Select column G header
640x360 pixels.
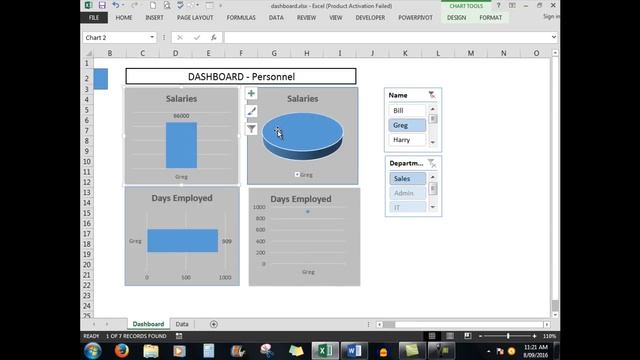point(274,53)
